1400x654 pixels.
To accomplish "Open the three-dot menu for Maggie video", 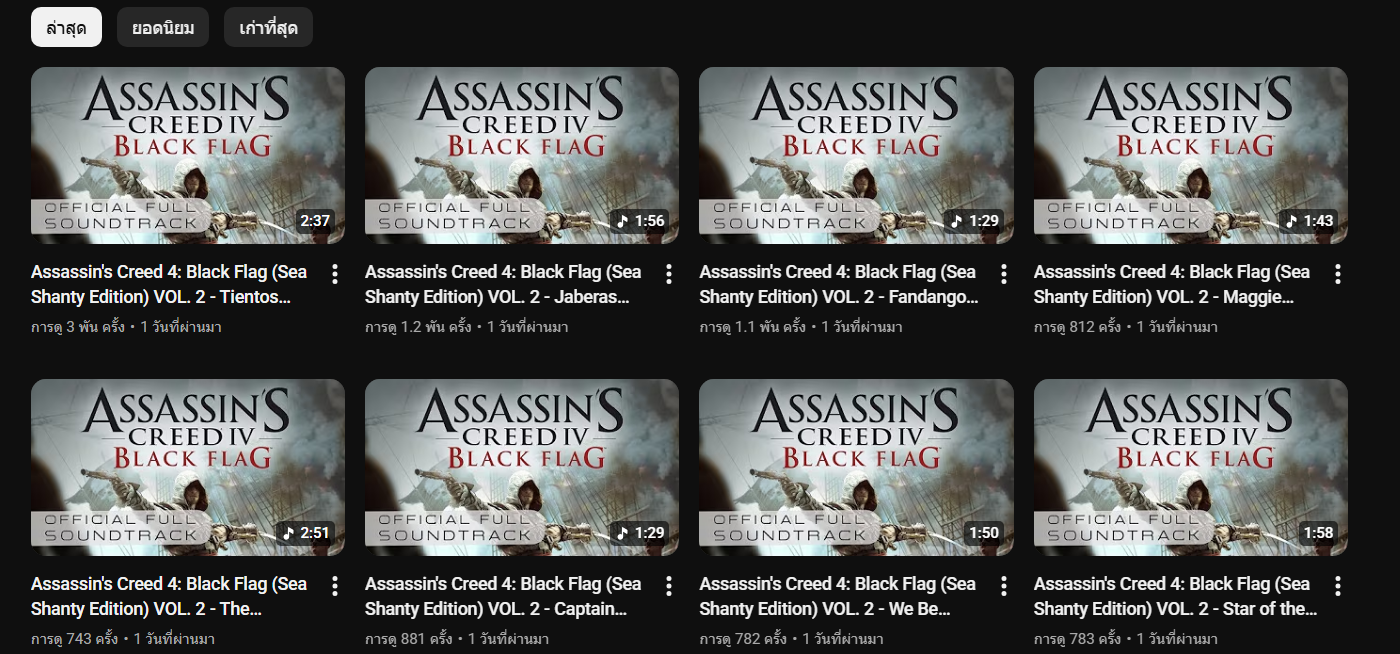I will 1338,274.
